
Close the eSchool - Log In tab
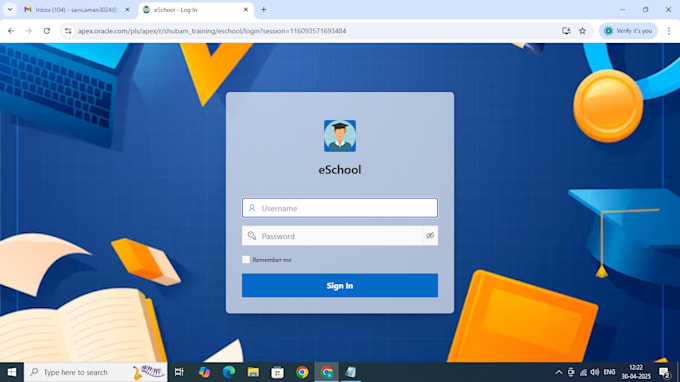(246, 10)
